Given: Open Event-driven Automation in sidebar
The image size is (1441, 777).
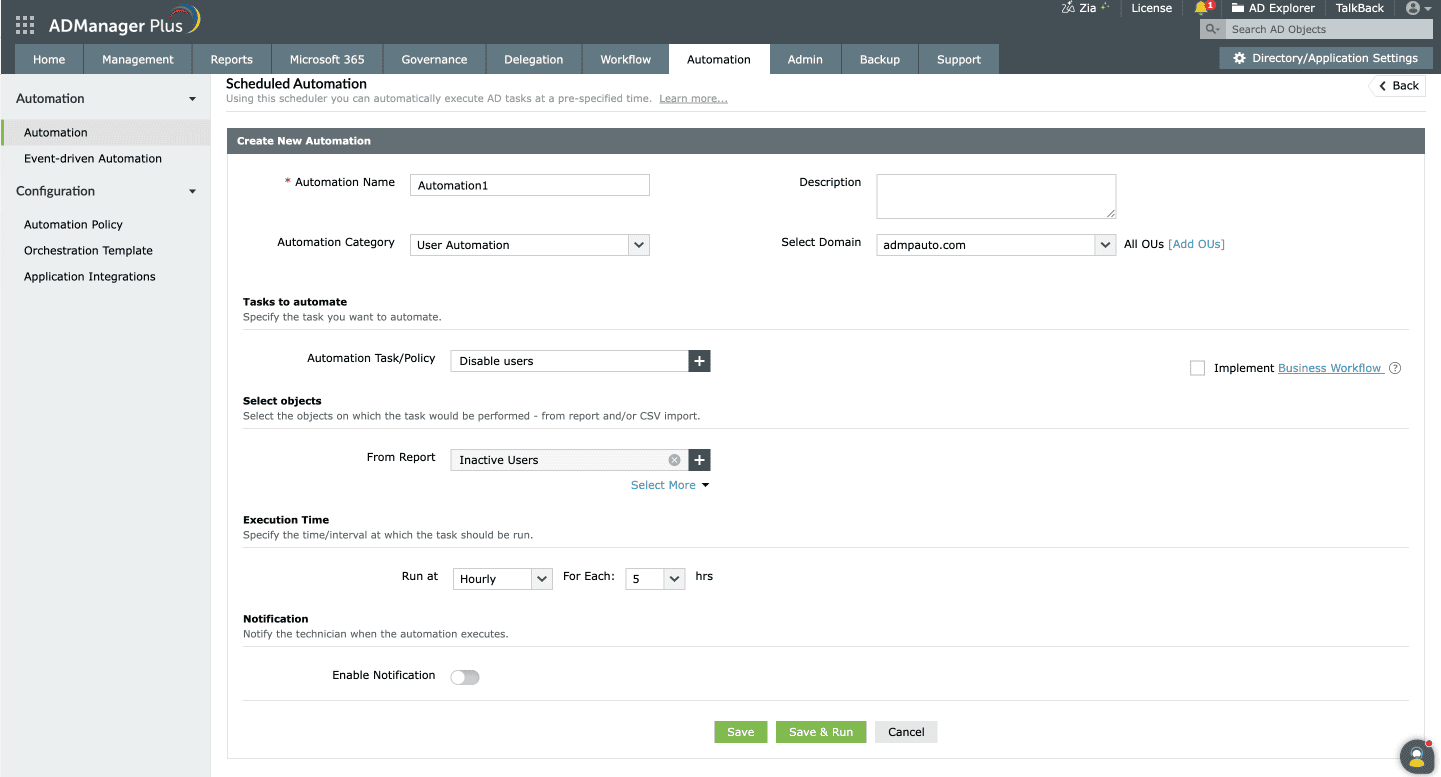Looking at the screenshot, I should [93, 158].
